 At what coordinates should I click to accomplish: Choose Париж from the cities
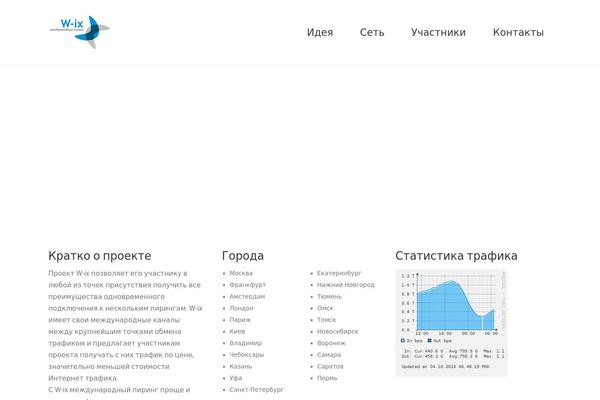pyautogui.click(x=240, y=320)
